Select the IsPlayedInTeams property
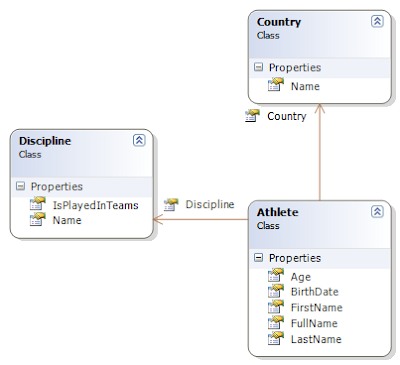Image resolution: width=400 pixels, height=365 pixels. [95, 205]
